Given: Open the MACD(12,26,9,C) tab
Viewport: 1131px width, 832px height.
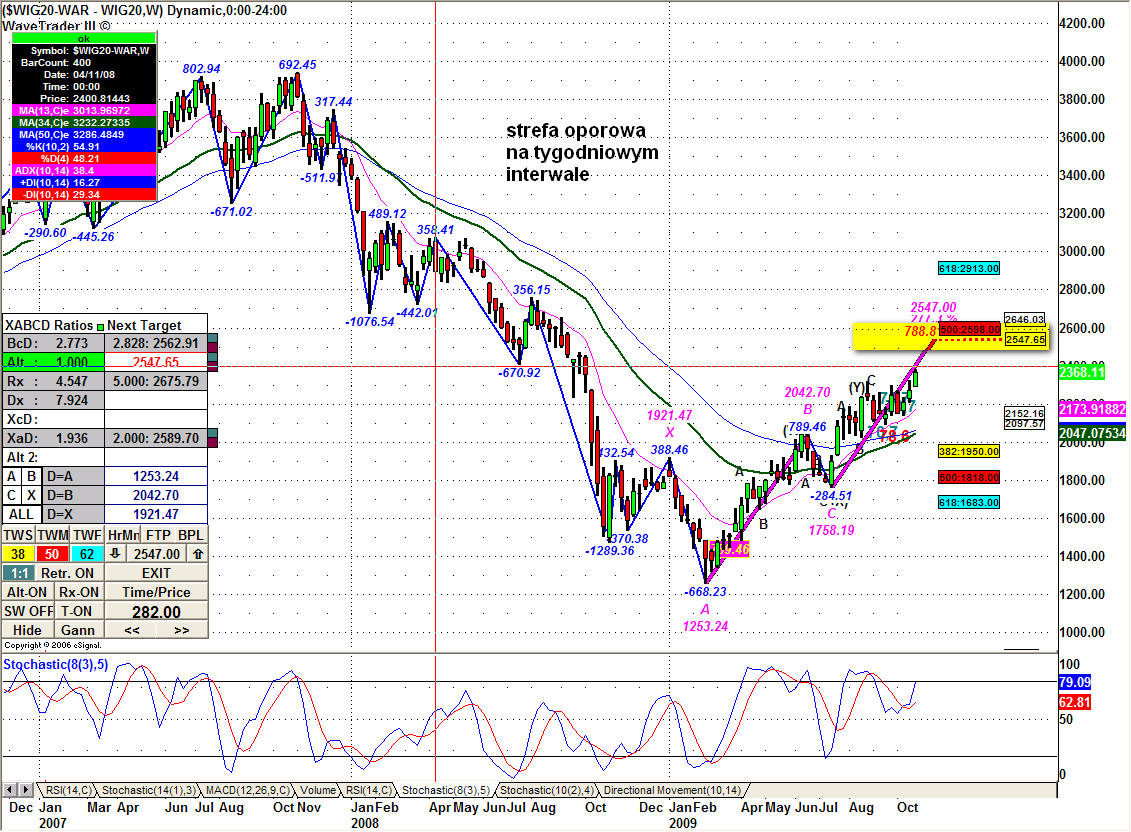Looking at the screenshot, I should click(x=247, y=790).
